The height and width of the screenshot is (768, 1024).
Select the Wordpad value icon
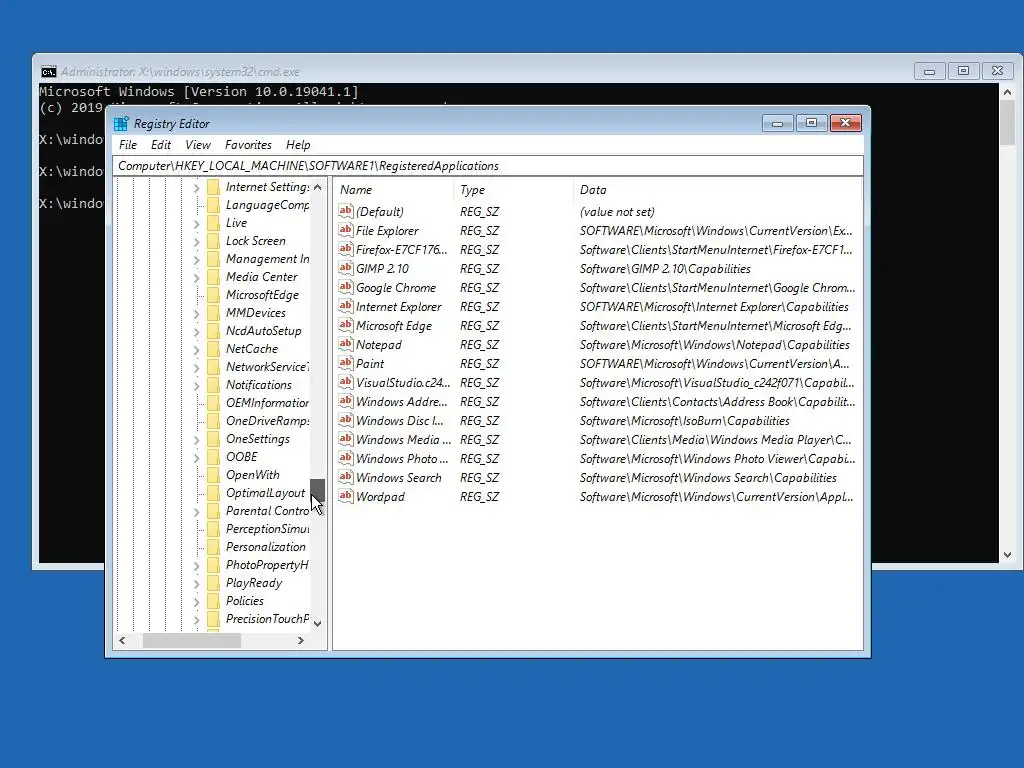[345, 495]
